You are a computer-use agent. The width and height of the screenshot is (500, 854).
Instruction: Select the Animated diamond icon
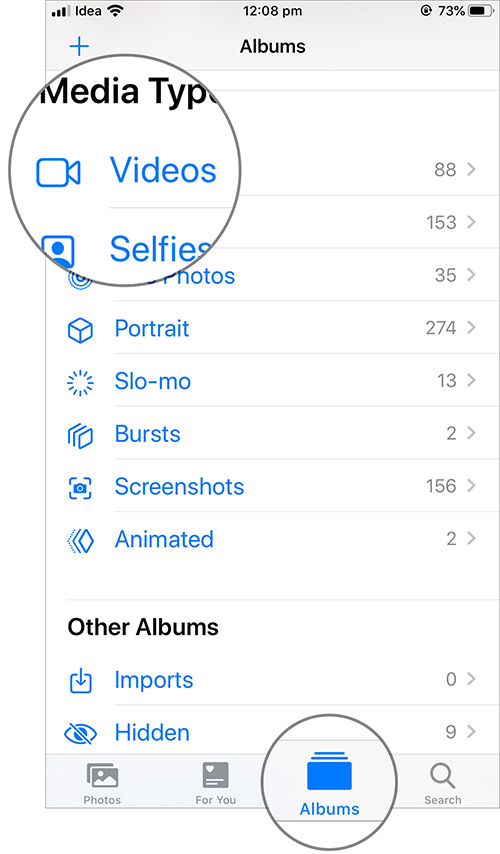tap(80, 541)
